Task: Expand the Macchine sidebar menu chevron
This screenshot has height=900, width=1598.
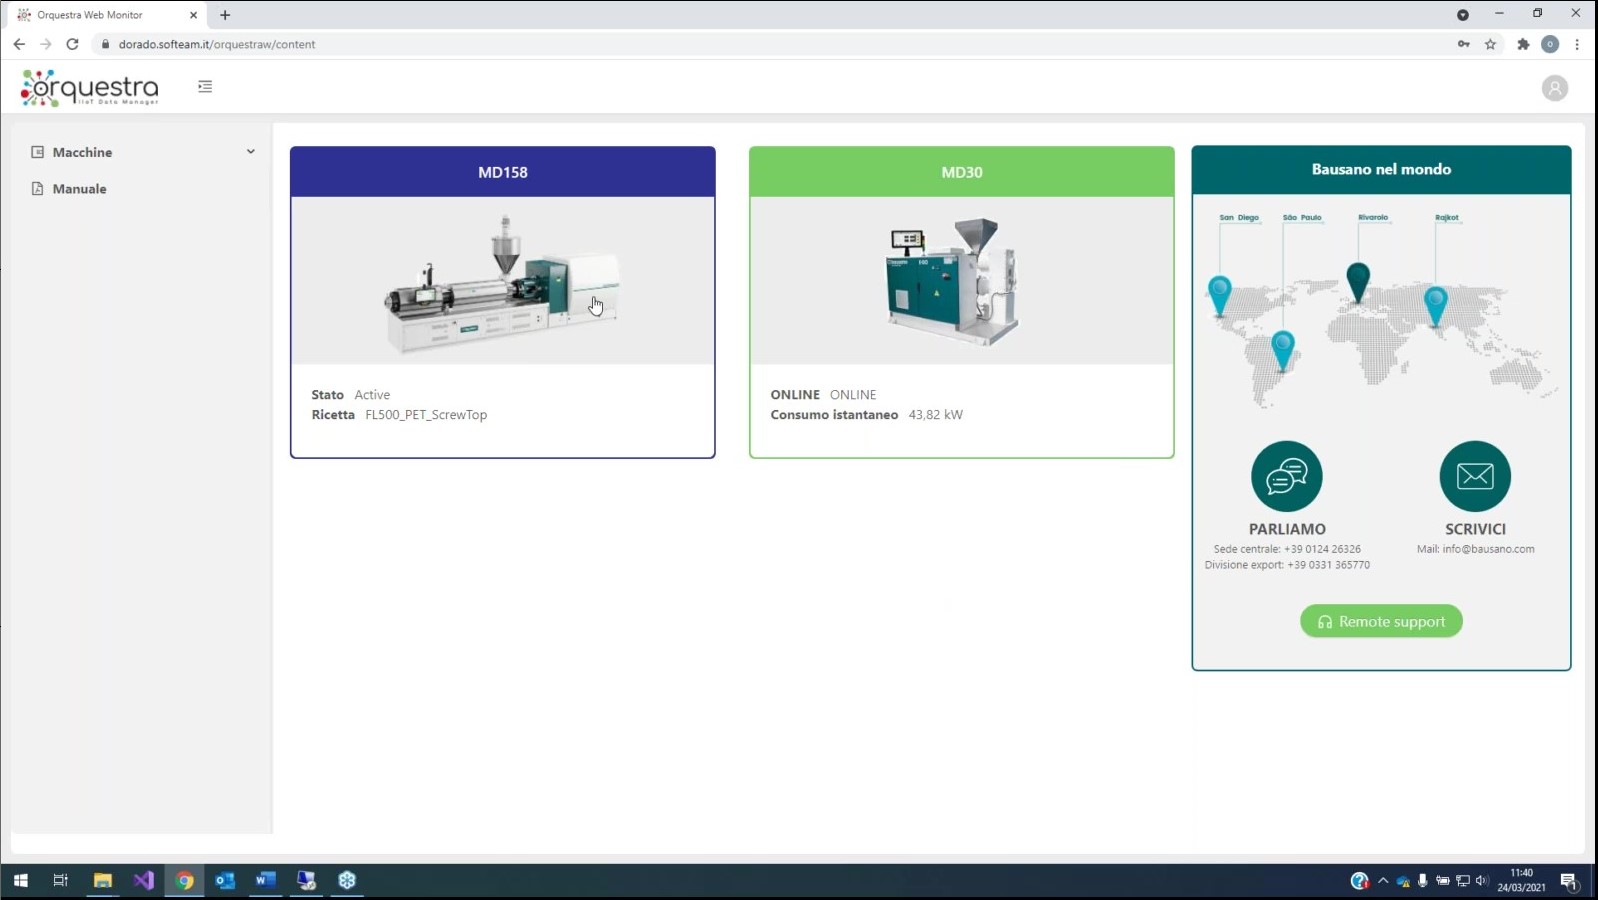Action: pos(250,152)
